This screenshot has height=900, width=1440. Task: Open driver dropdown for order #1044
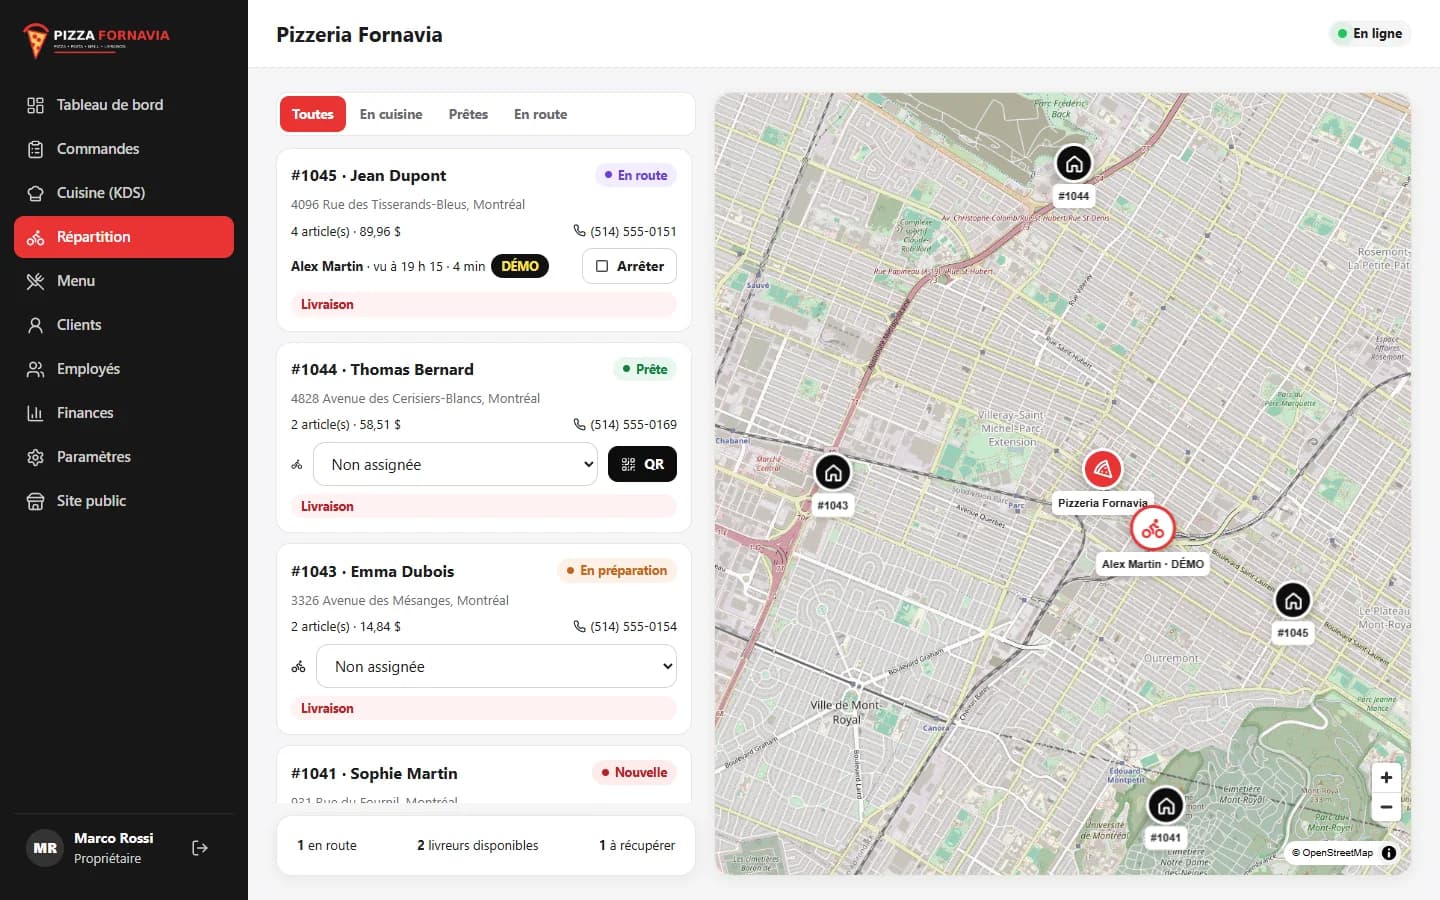[455, 464]
